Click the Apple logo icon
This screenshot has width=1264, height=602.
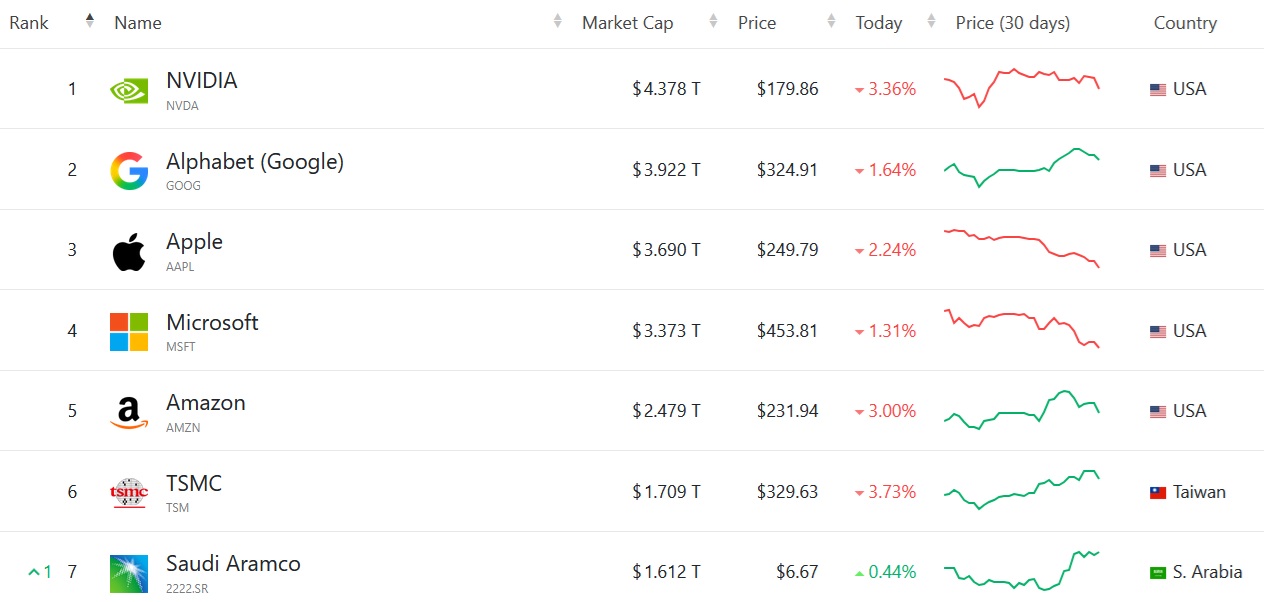pyautogui.click(x=129, y=251)
